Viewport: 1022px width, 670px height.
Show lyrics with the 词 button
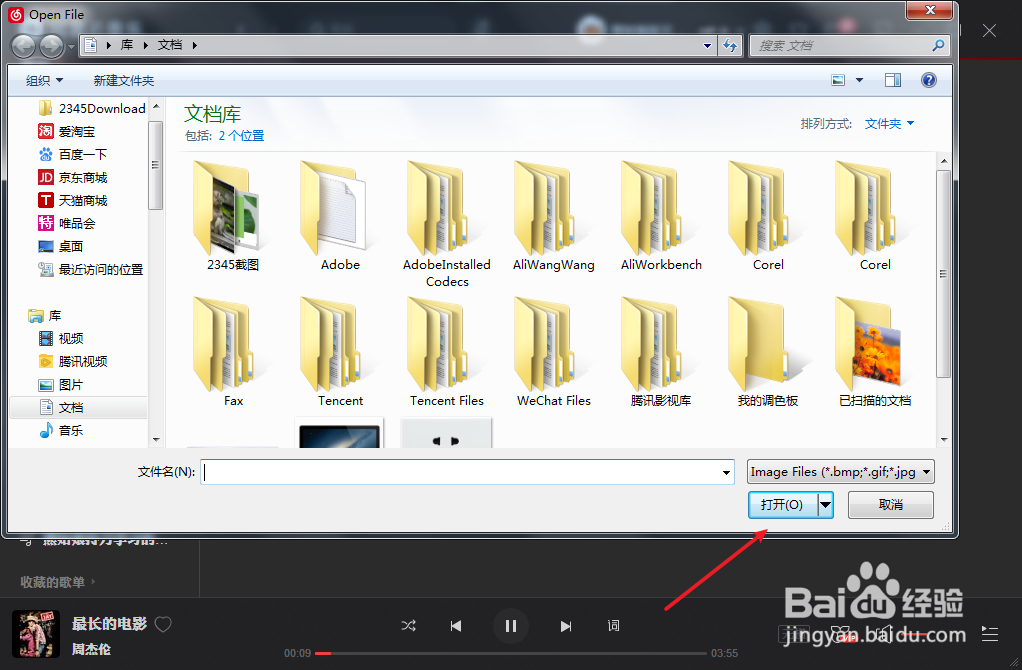pyautogui.click(x=613, y=626)
